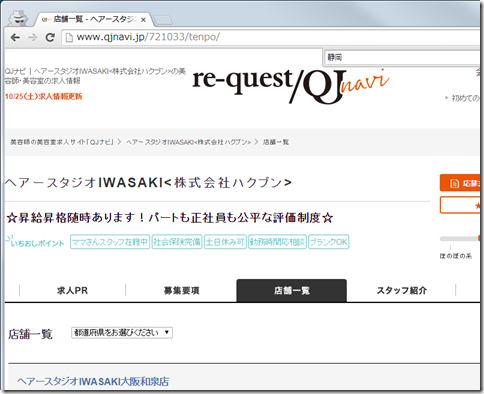Close the 店舗一覧 browser tab
Screen dimensions: 484x394
click(143, 20)
